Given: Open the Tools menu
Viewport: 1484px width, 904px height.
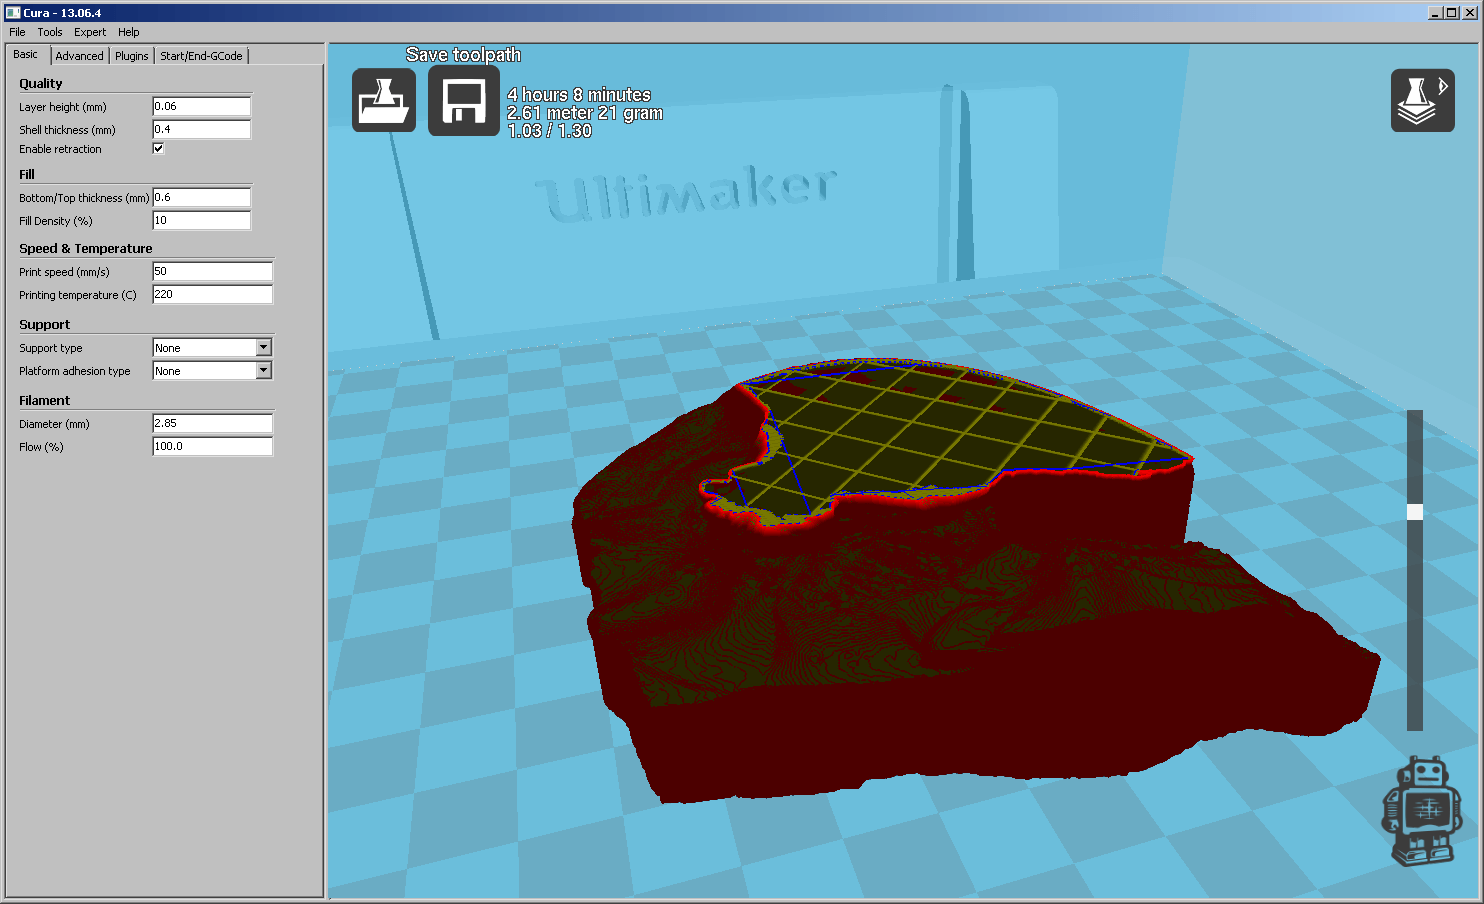Looking at the screenshot, I should click(x=50, y=32).
